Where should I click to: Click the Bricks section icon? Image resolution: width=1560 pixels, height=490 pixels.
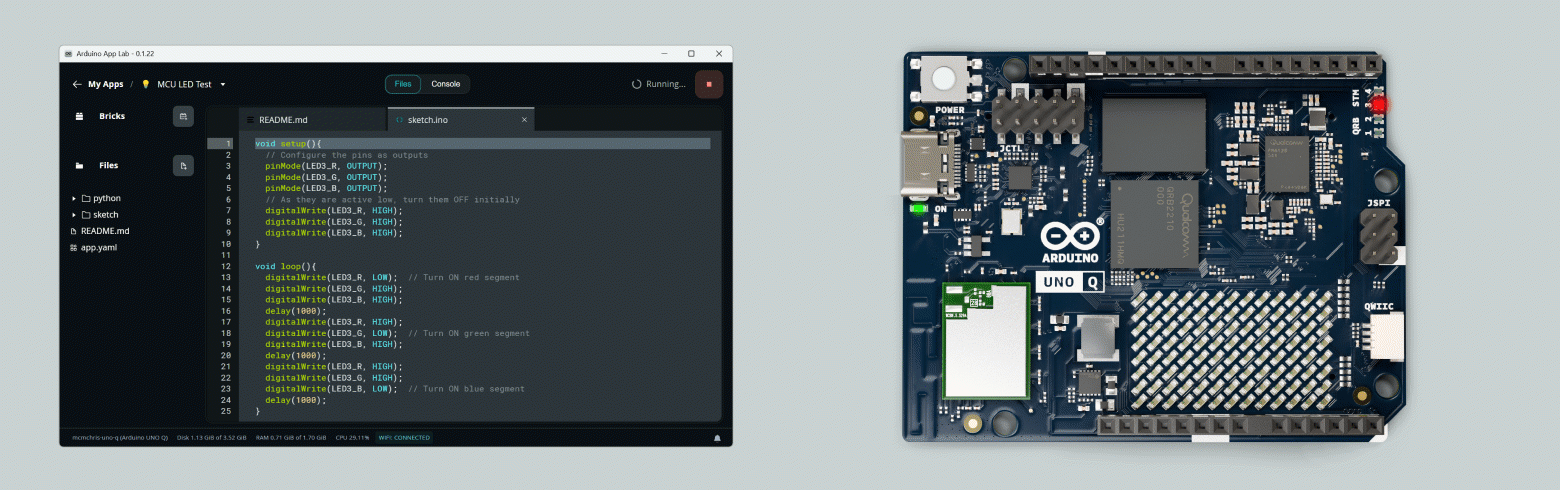(79, 116)
